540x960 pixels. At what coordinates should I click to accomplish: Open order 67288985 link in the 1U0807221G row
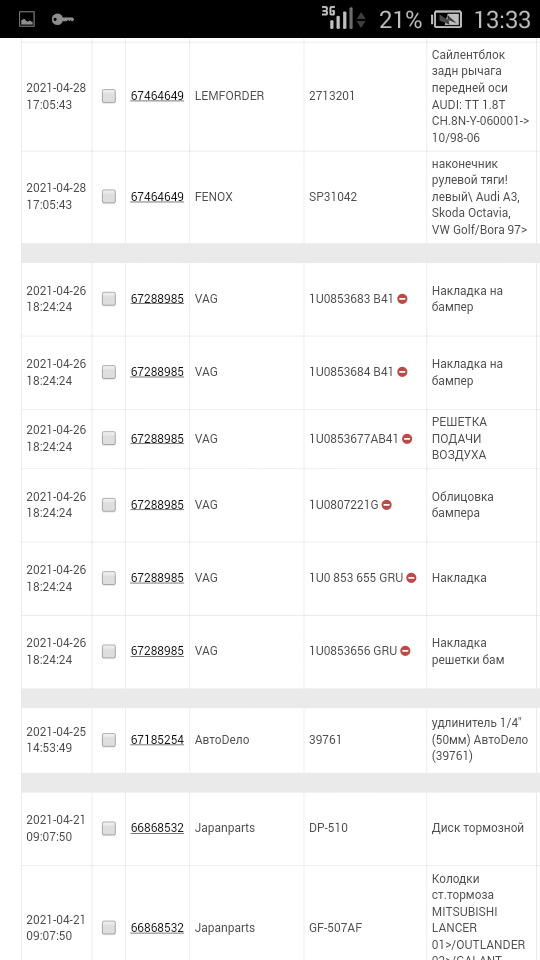tap(157, 505)
